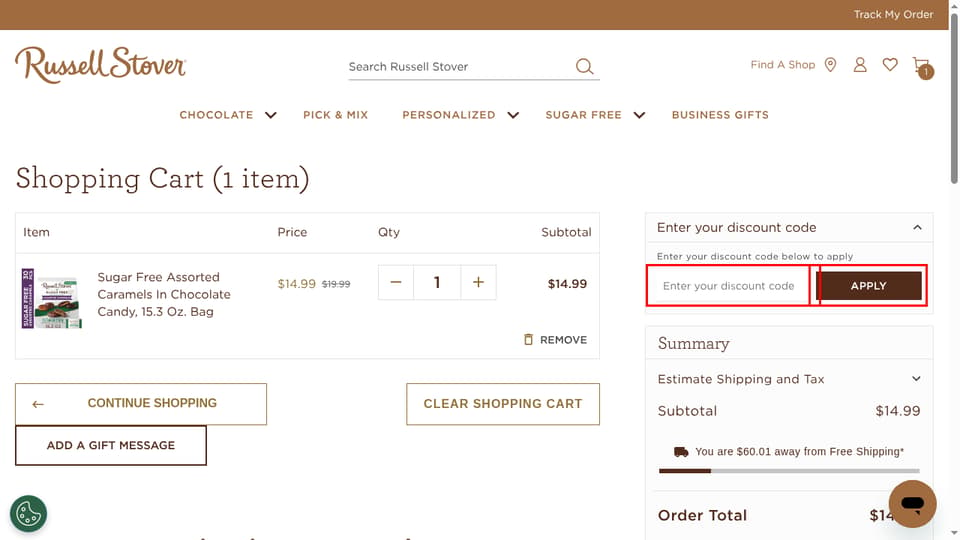Click Clear Shopping Cart button
The width and height of the screenshot is (960, 540).
[x=503, y=403]
